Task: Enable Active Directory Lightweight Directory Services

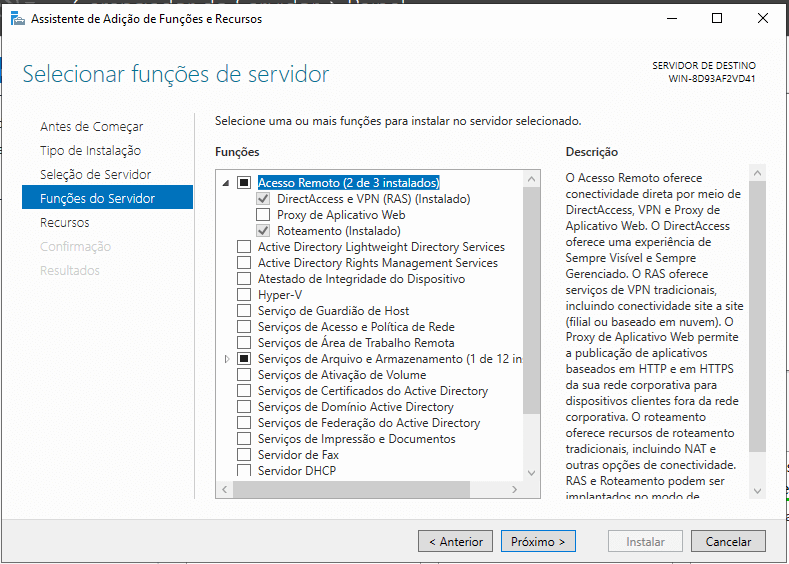Action: click(x=244, y=247)
